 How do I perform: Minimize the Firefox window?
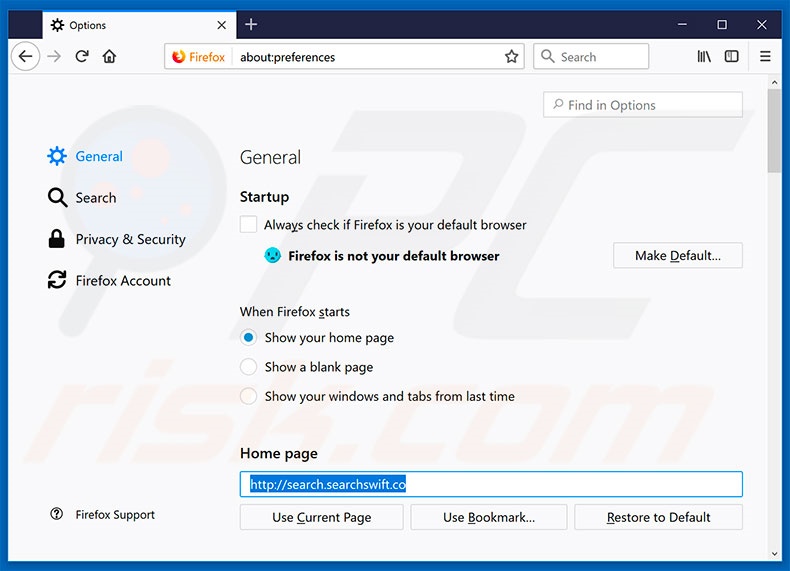coord(682,24)
